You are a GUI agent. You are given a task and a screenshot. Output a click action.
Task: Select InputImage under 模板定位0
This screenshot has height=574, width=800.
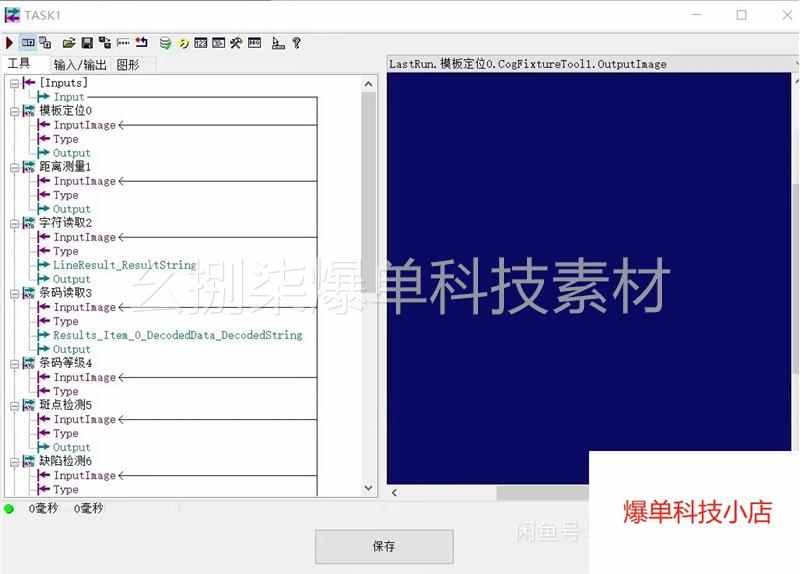tap(85, 125)
